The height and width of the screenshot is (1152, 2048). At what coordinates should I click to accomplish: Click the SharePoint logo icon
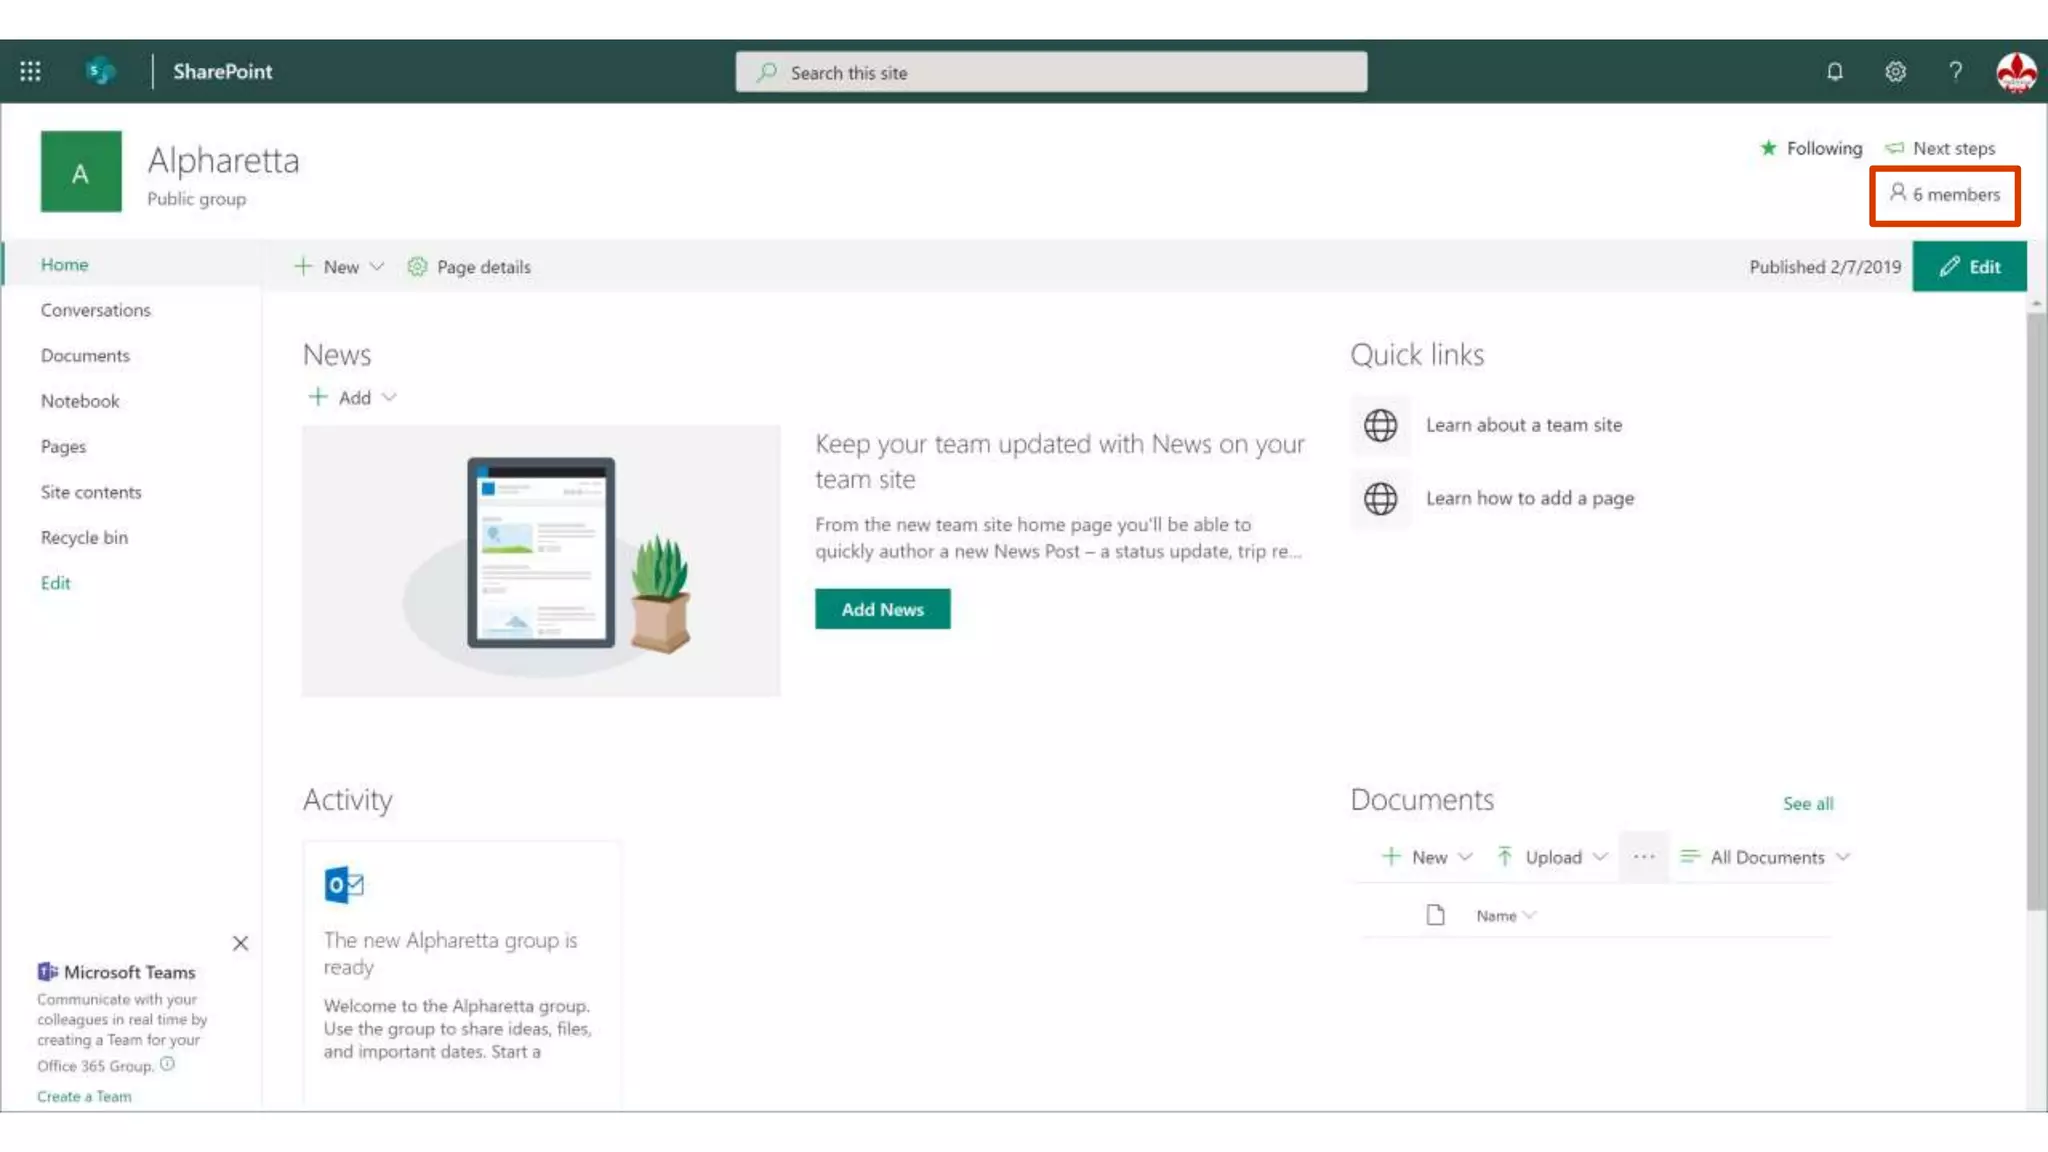pyautogui.click(x=100, y=71)
